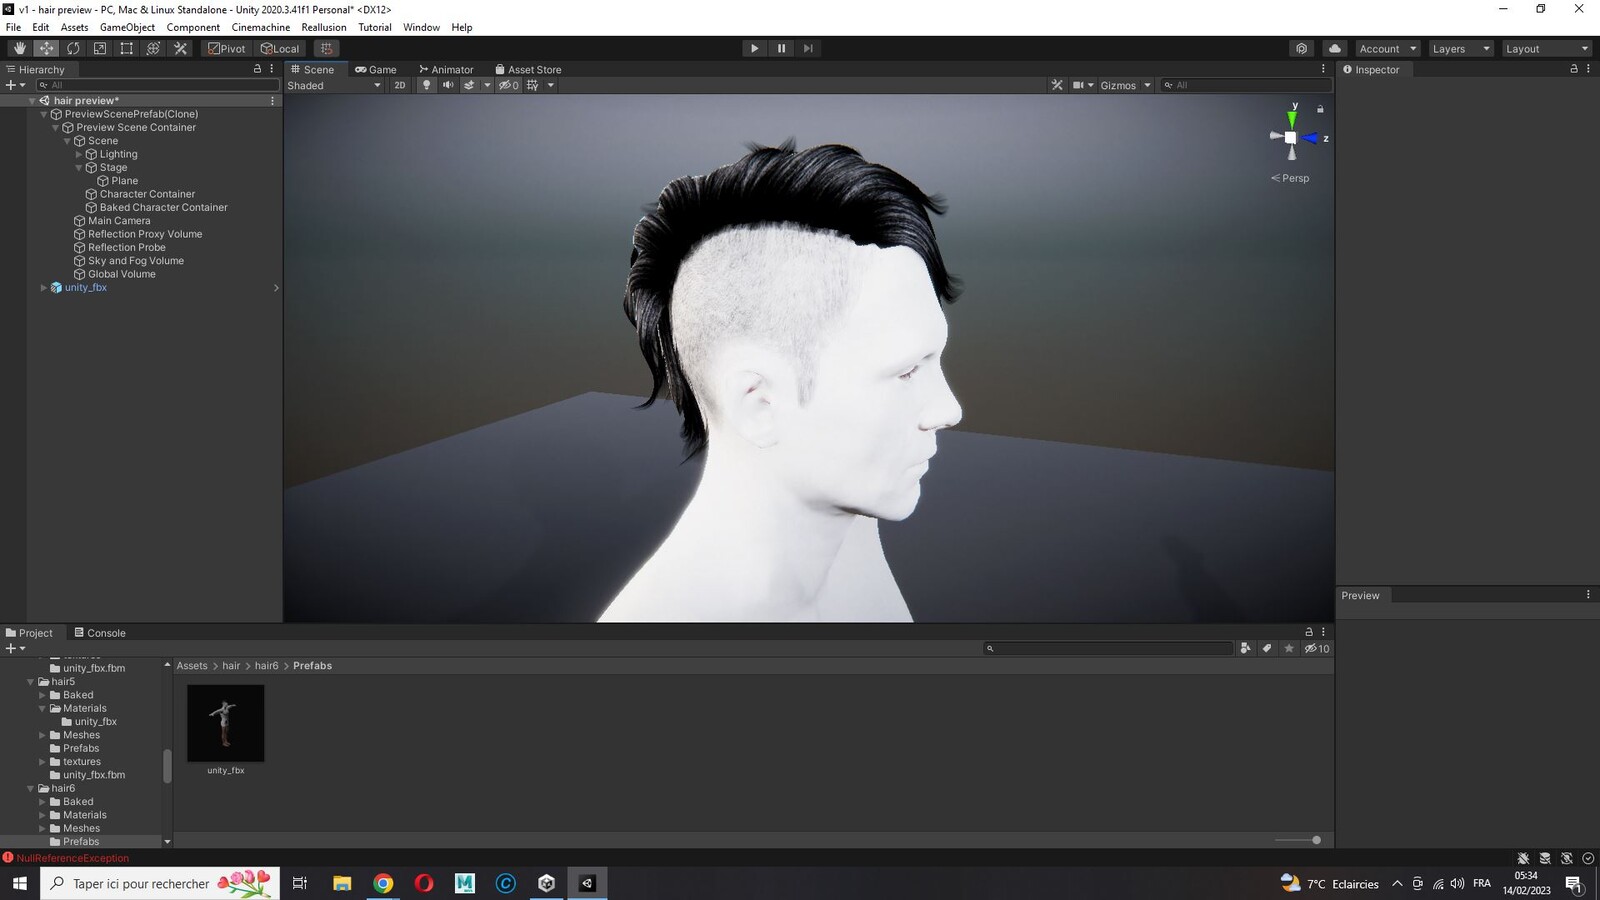Switch to the Asset Store tab
This screenshot has height=900, width=1600.
coord(528,69)
